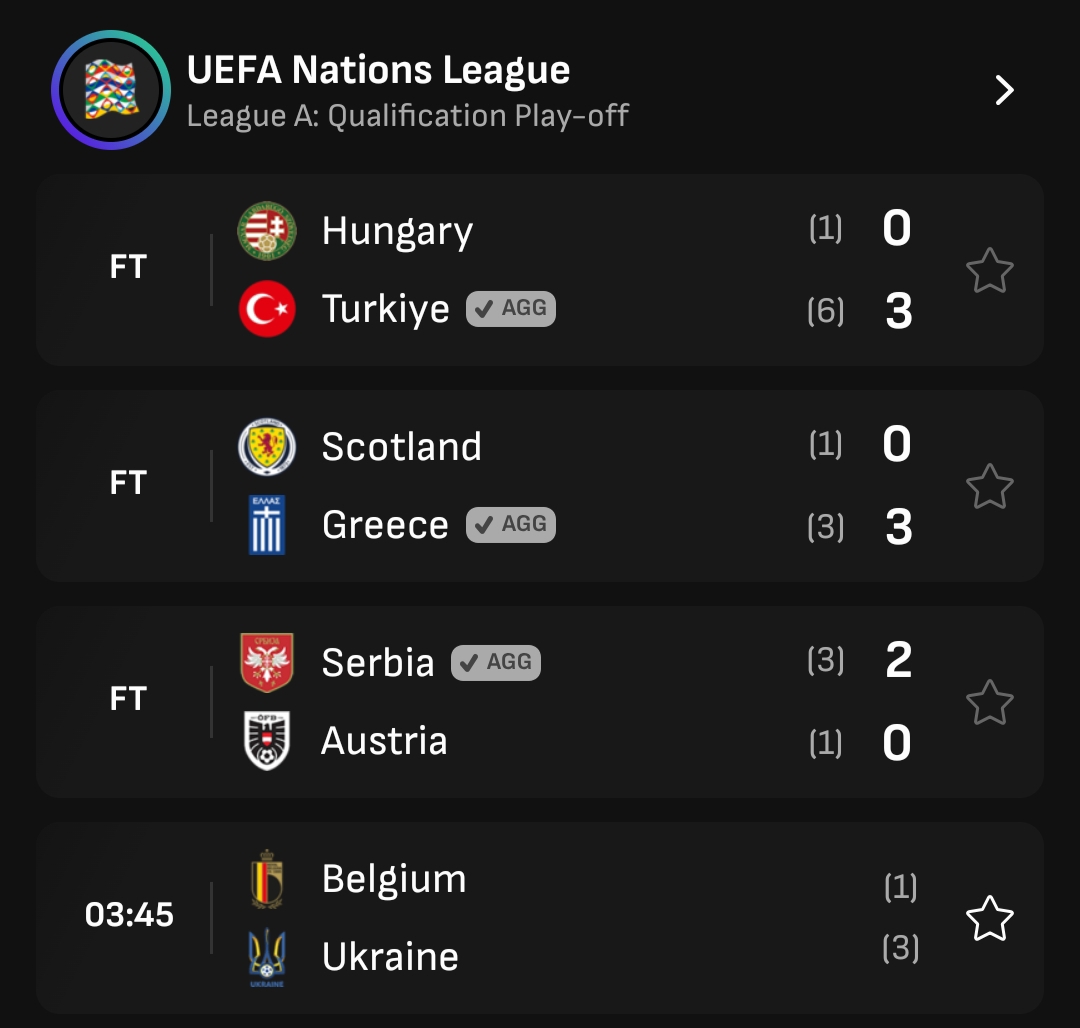Click the Scotland team crest
The width and height of the screenshot is (1080, 1028).
[x=267, y=447]
